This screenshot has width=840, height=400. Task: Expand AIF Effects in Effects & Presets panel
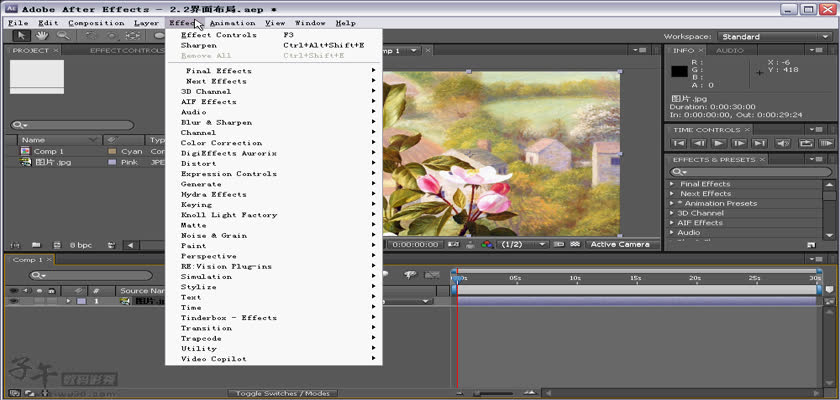(672, 223)
